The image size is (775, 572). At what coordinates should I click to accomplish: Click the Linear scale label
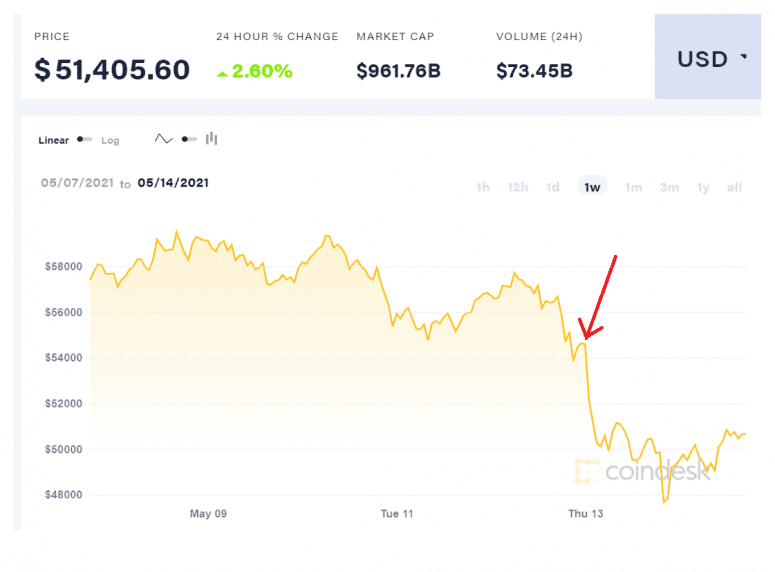54,141
